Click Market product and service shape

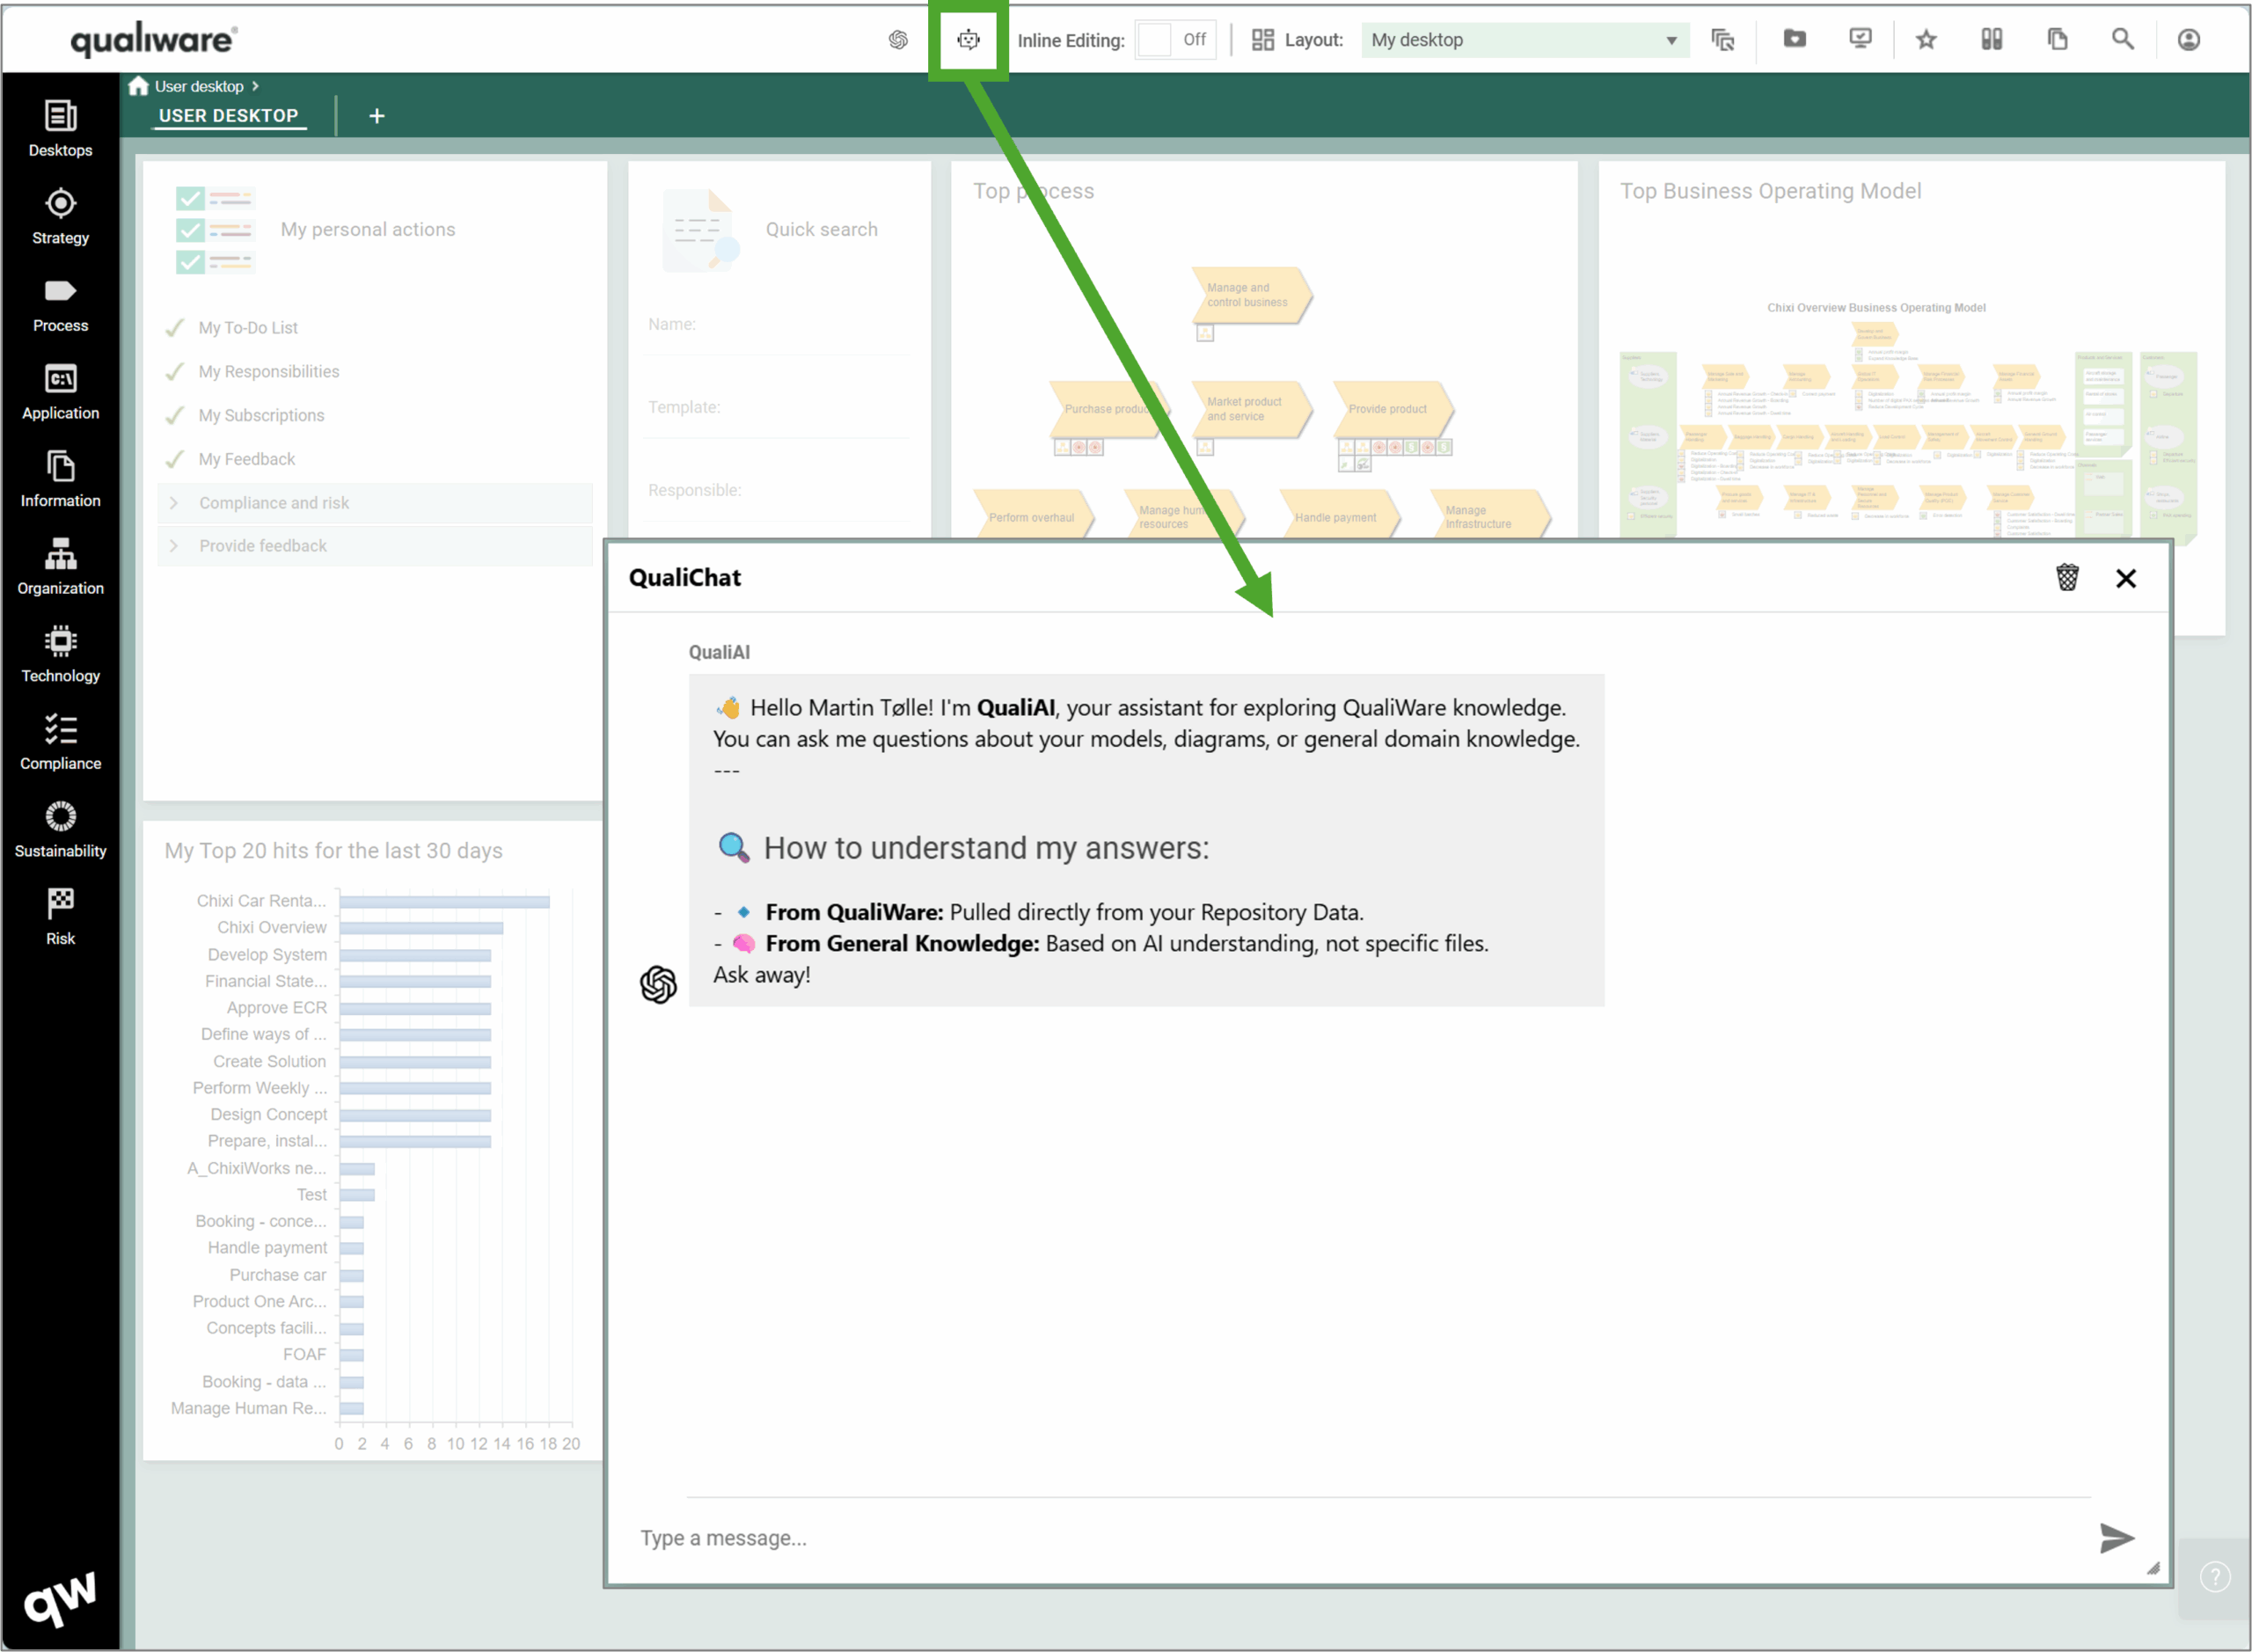pos(1250,409)
